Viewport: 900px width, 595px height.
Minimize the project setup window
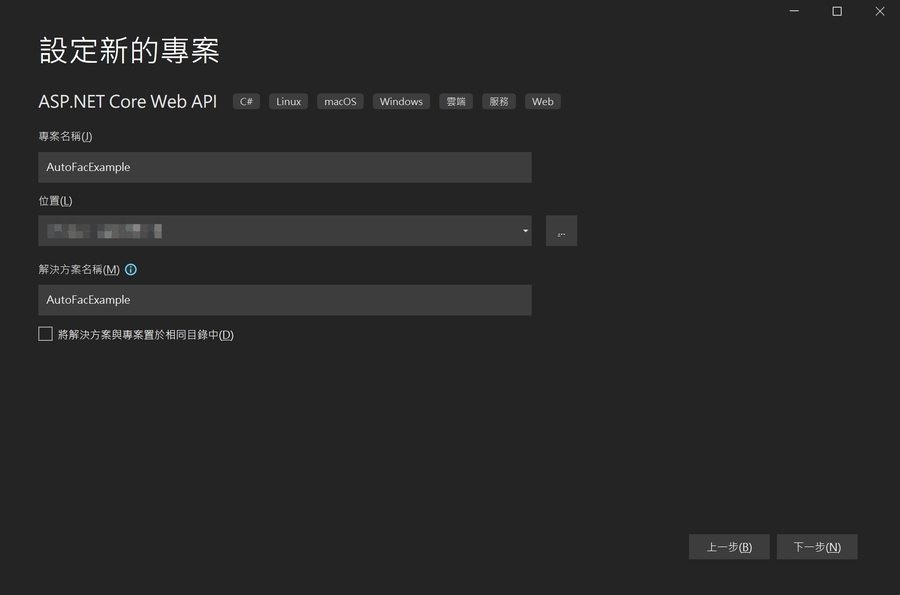point(794,11)
